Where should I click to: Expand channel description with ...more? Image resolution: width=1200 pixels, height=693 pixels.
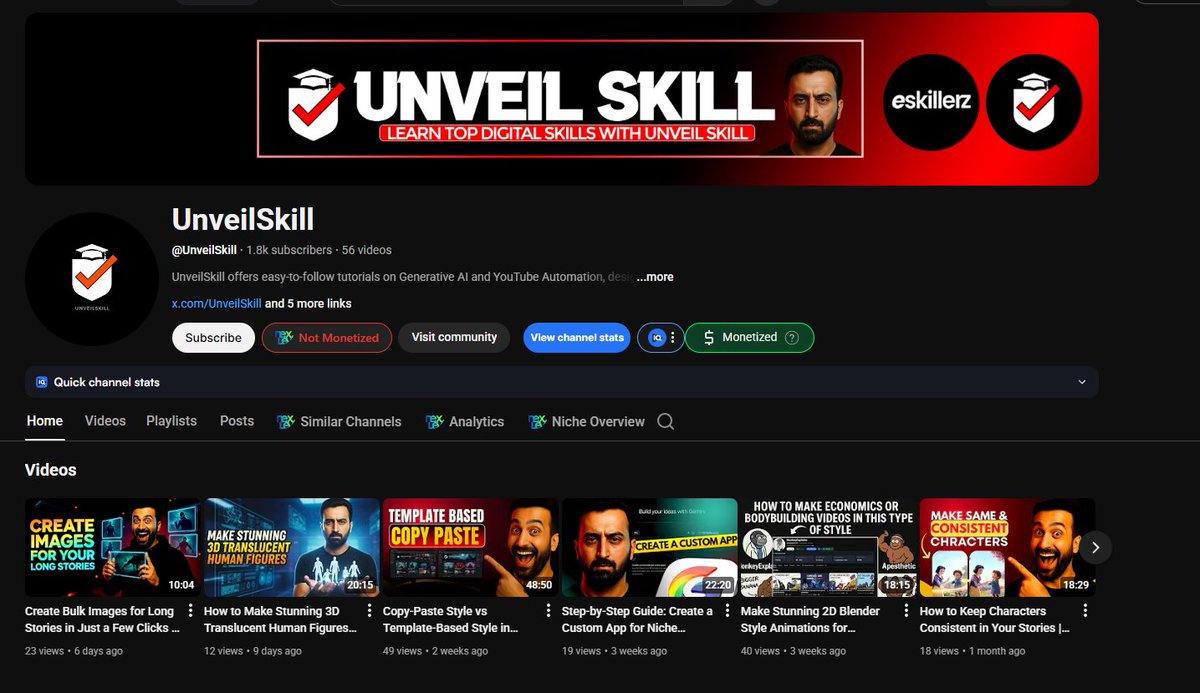655,277
